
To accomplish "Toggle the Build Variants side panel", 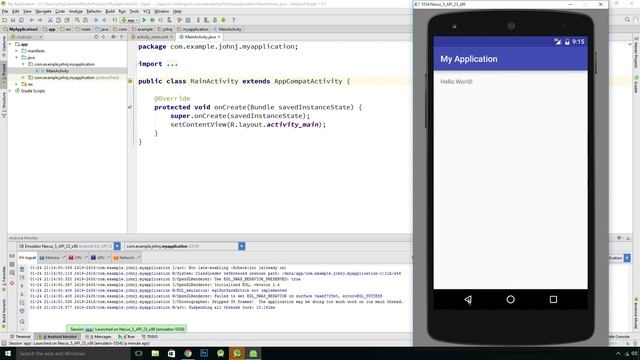I will (x=4, y=313).
